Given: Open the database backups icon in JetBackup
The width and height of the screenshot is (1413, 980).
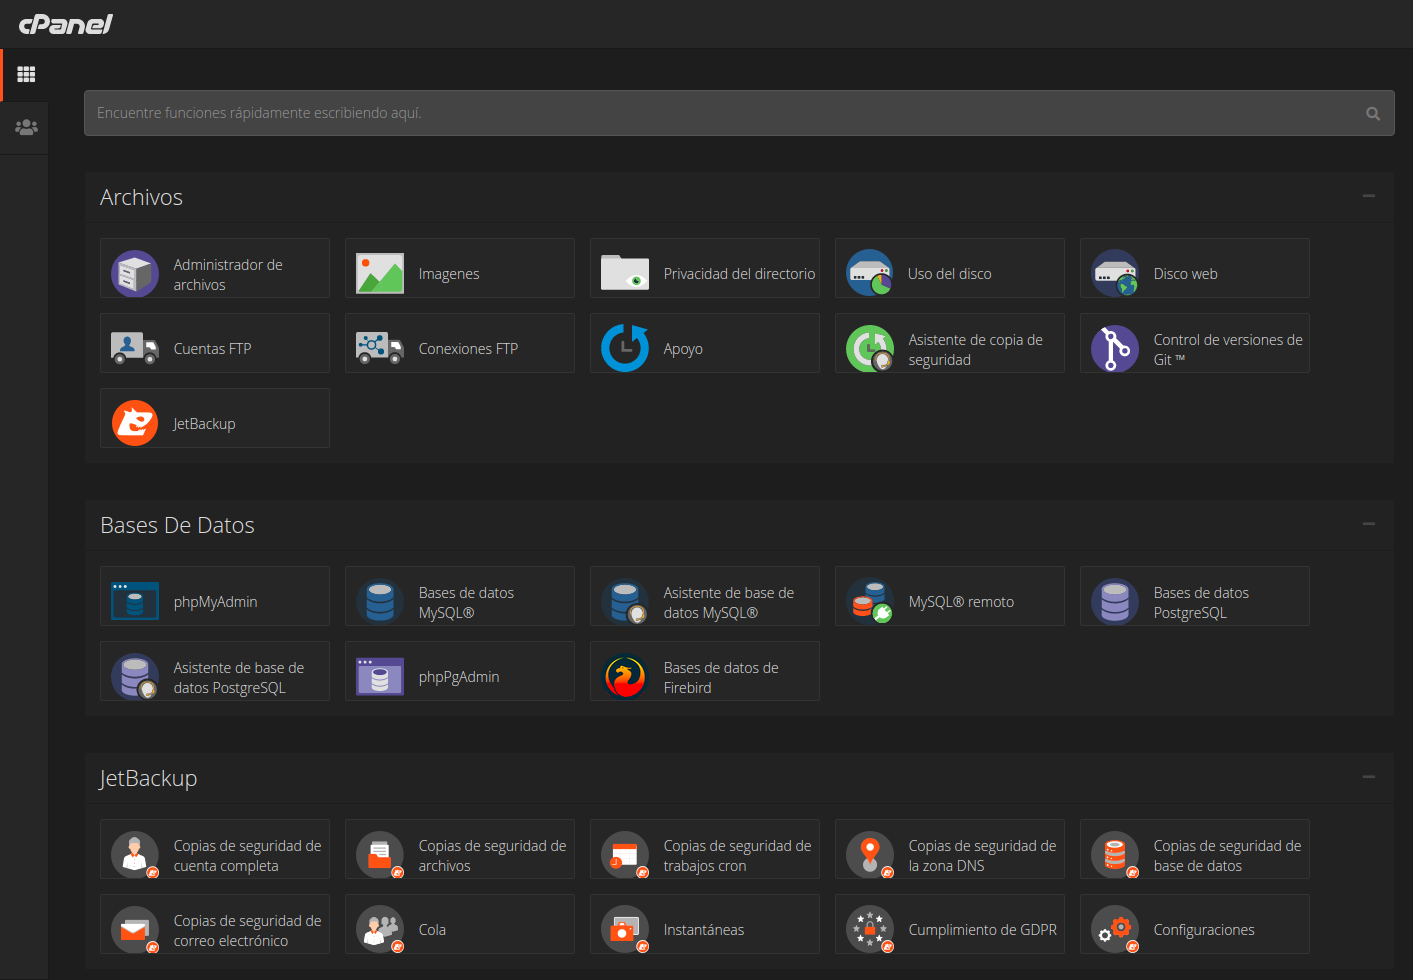Looking at the screenshot, I should click(1115, 855).
